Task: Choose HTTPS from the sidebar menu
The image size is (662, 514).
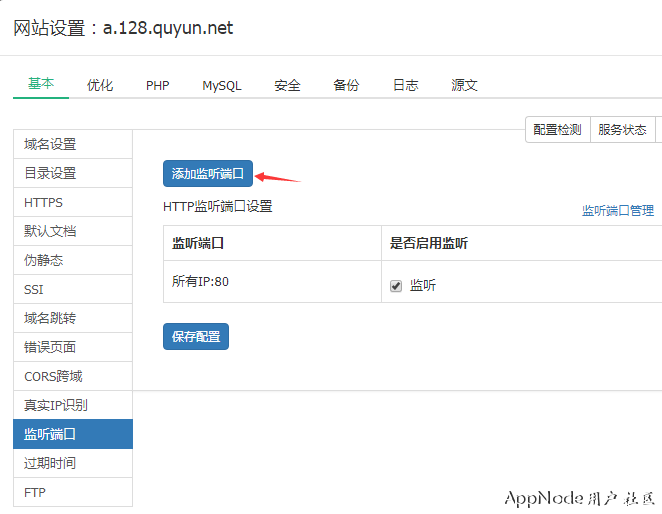Action: coord(44,202)
